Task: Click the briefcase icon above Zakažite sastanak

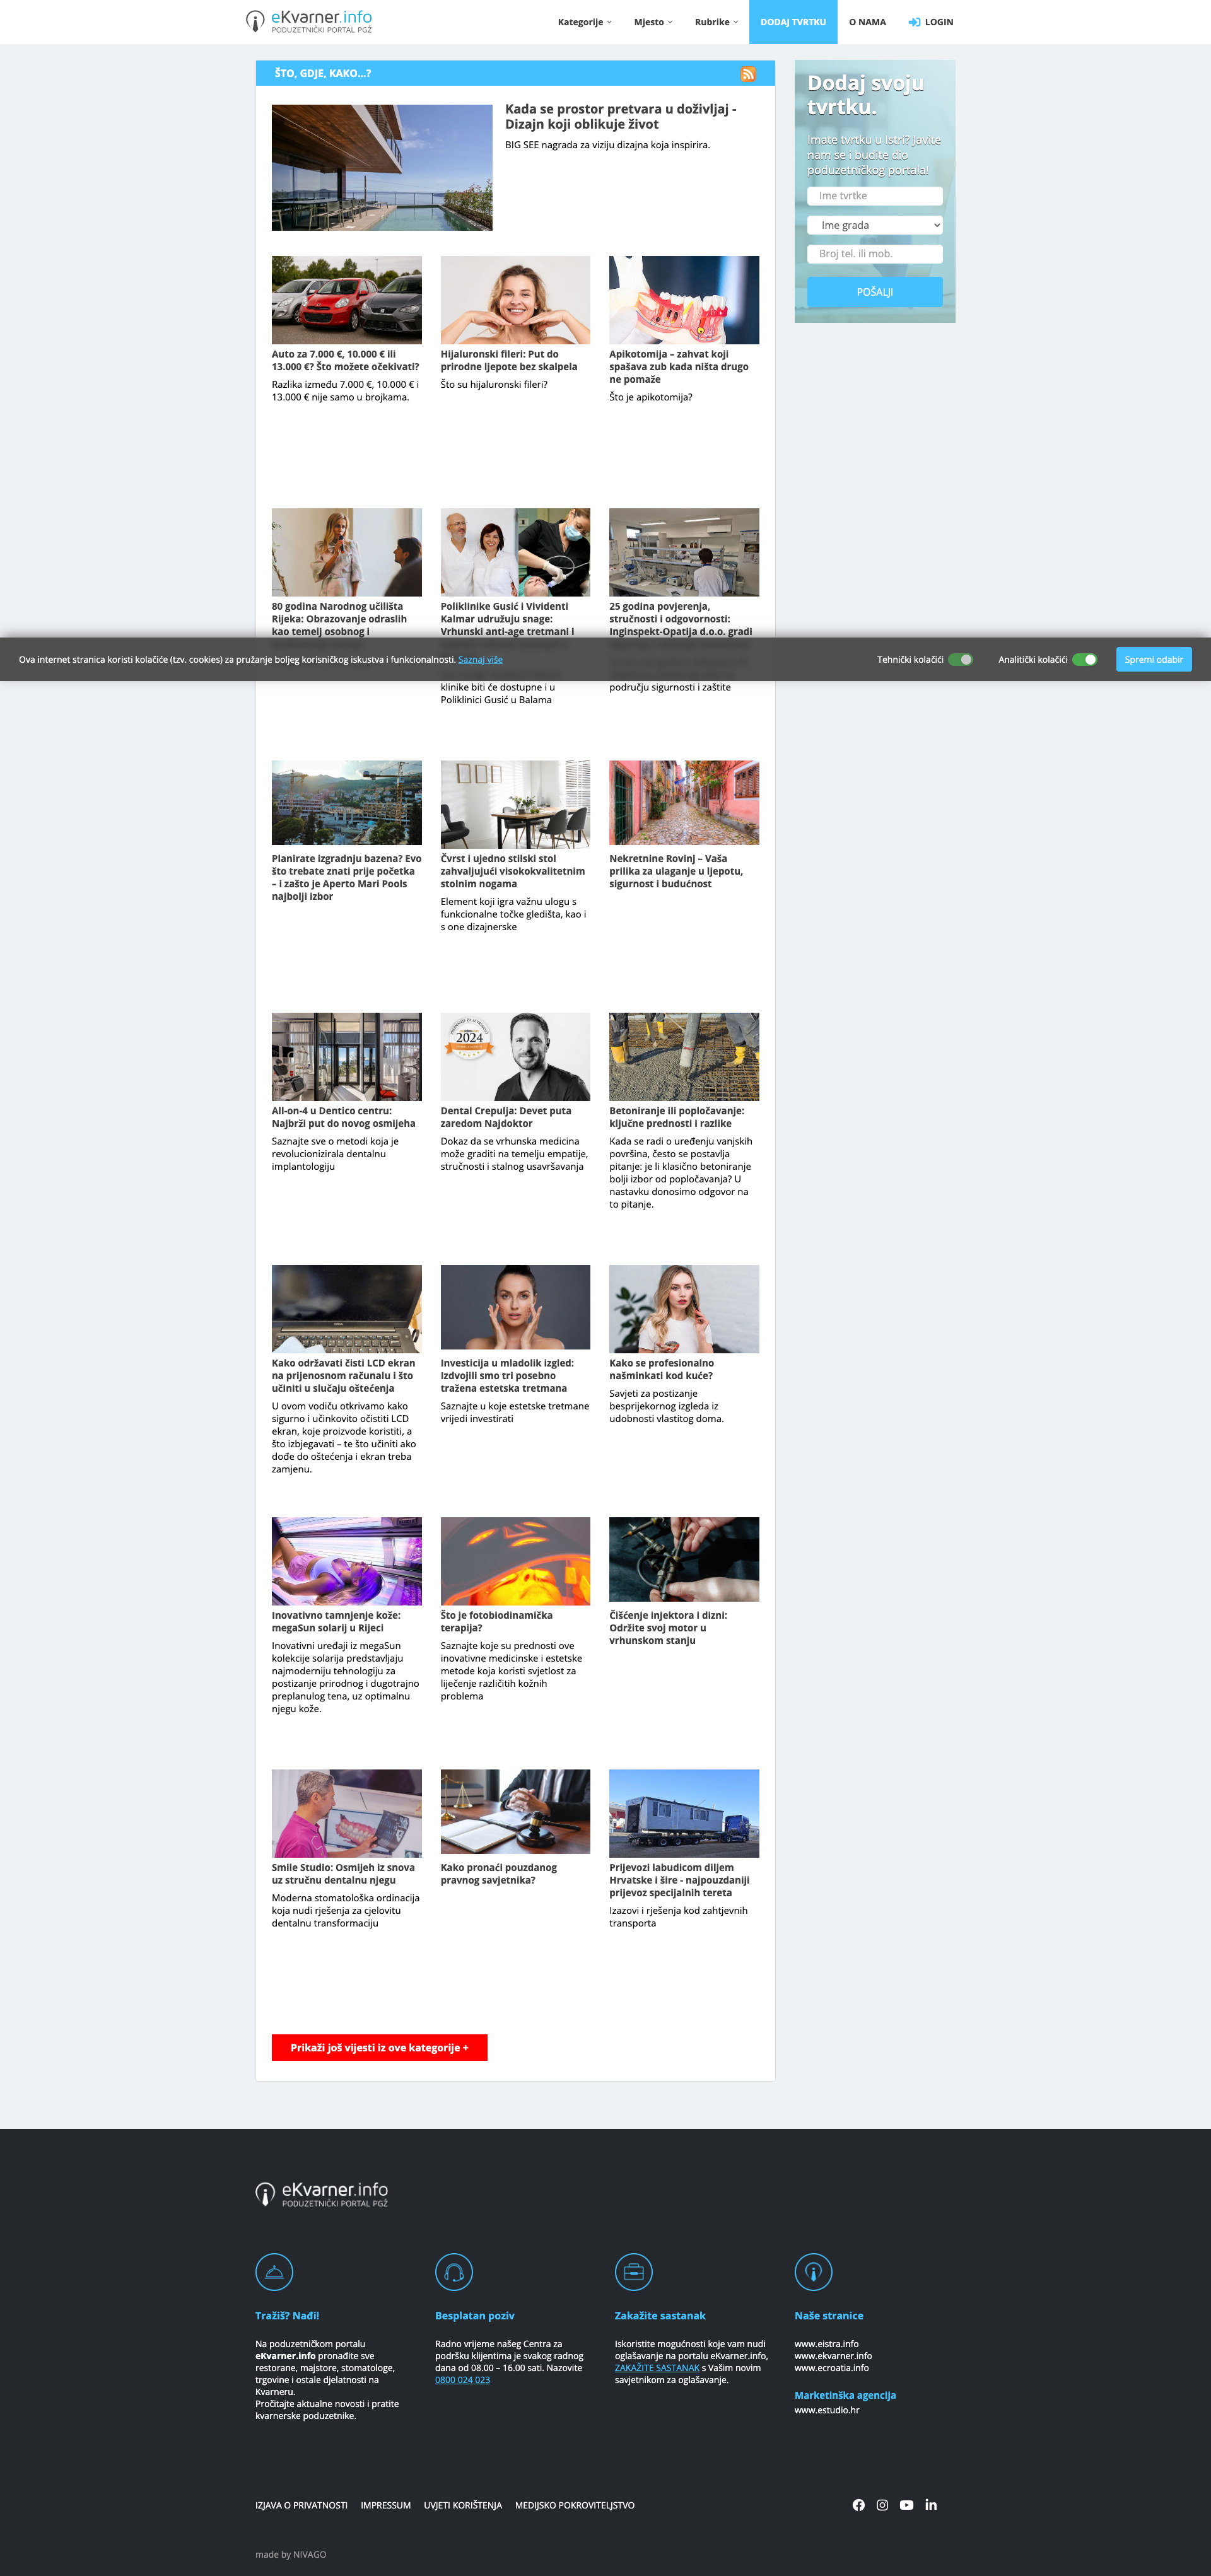Action: pyautogui.click(x=633, y=2272)
